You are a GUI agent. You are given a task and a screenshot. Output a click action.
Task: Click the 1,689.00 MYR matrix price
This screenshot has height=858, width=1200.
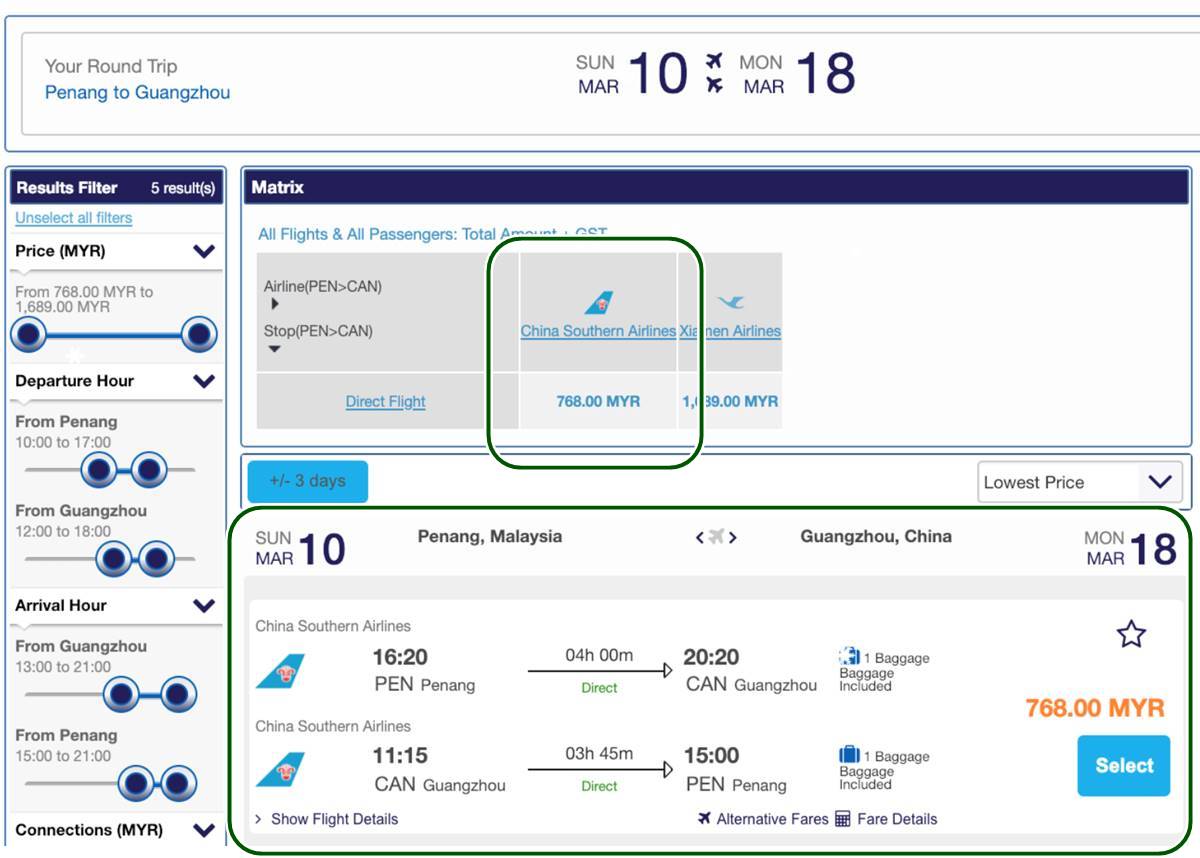click(x=730, y=401)
